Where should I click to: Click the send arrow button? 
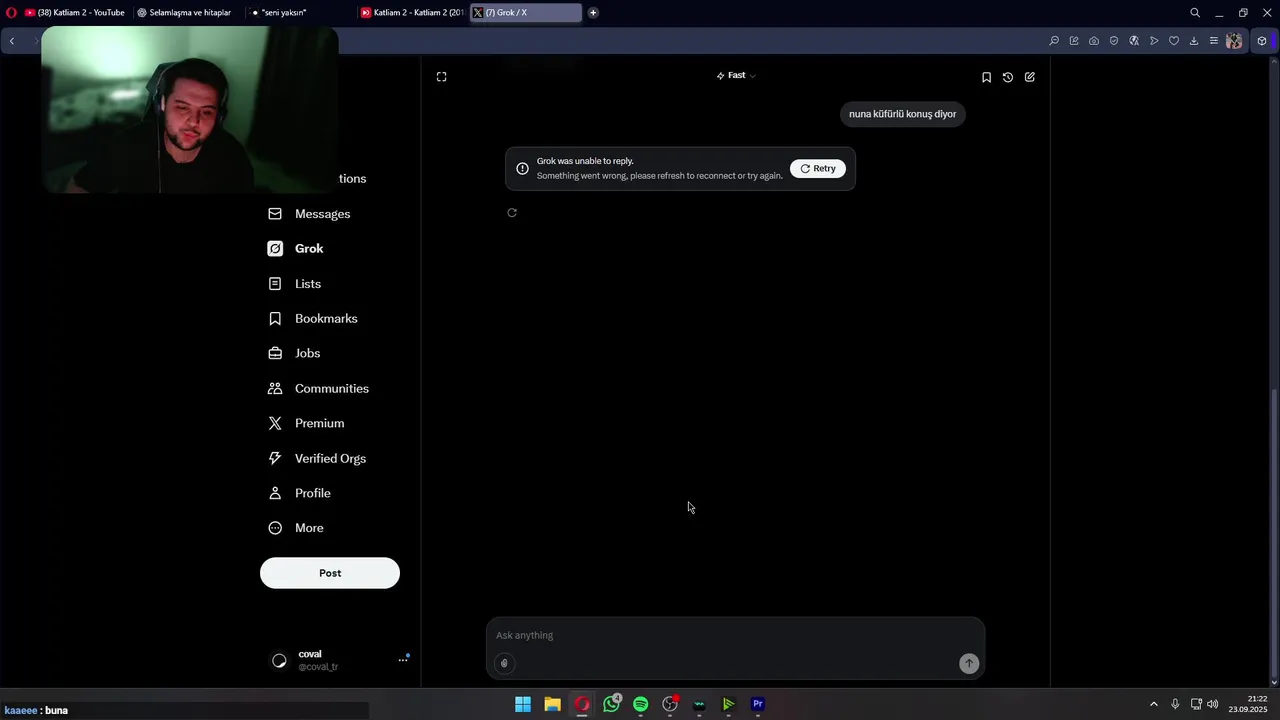point(969,663)
